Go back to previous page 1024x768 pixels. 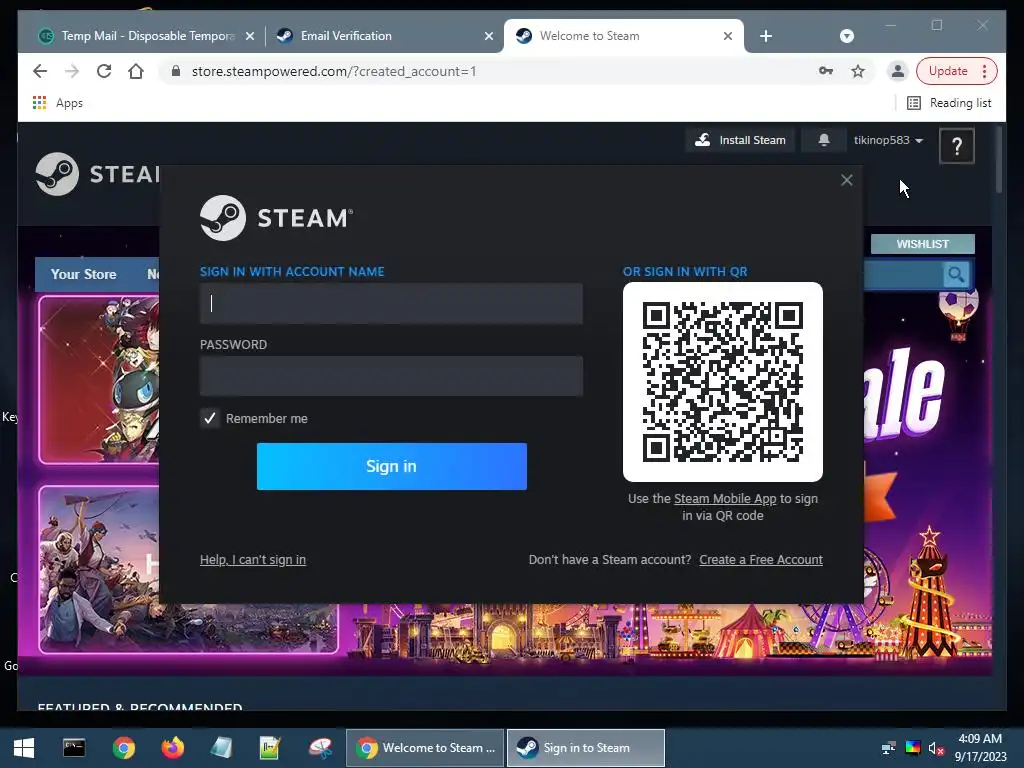coord(40,71)
